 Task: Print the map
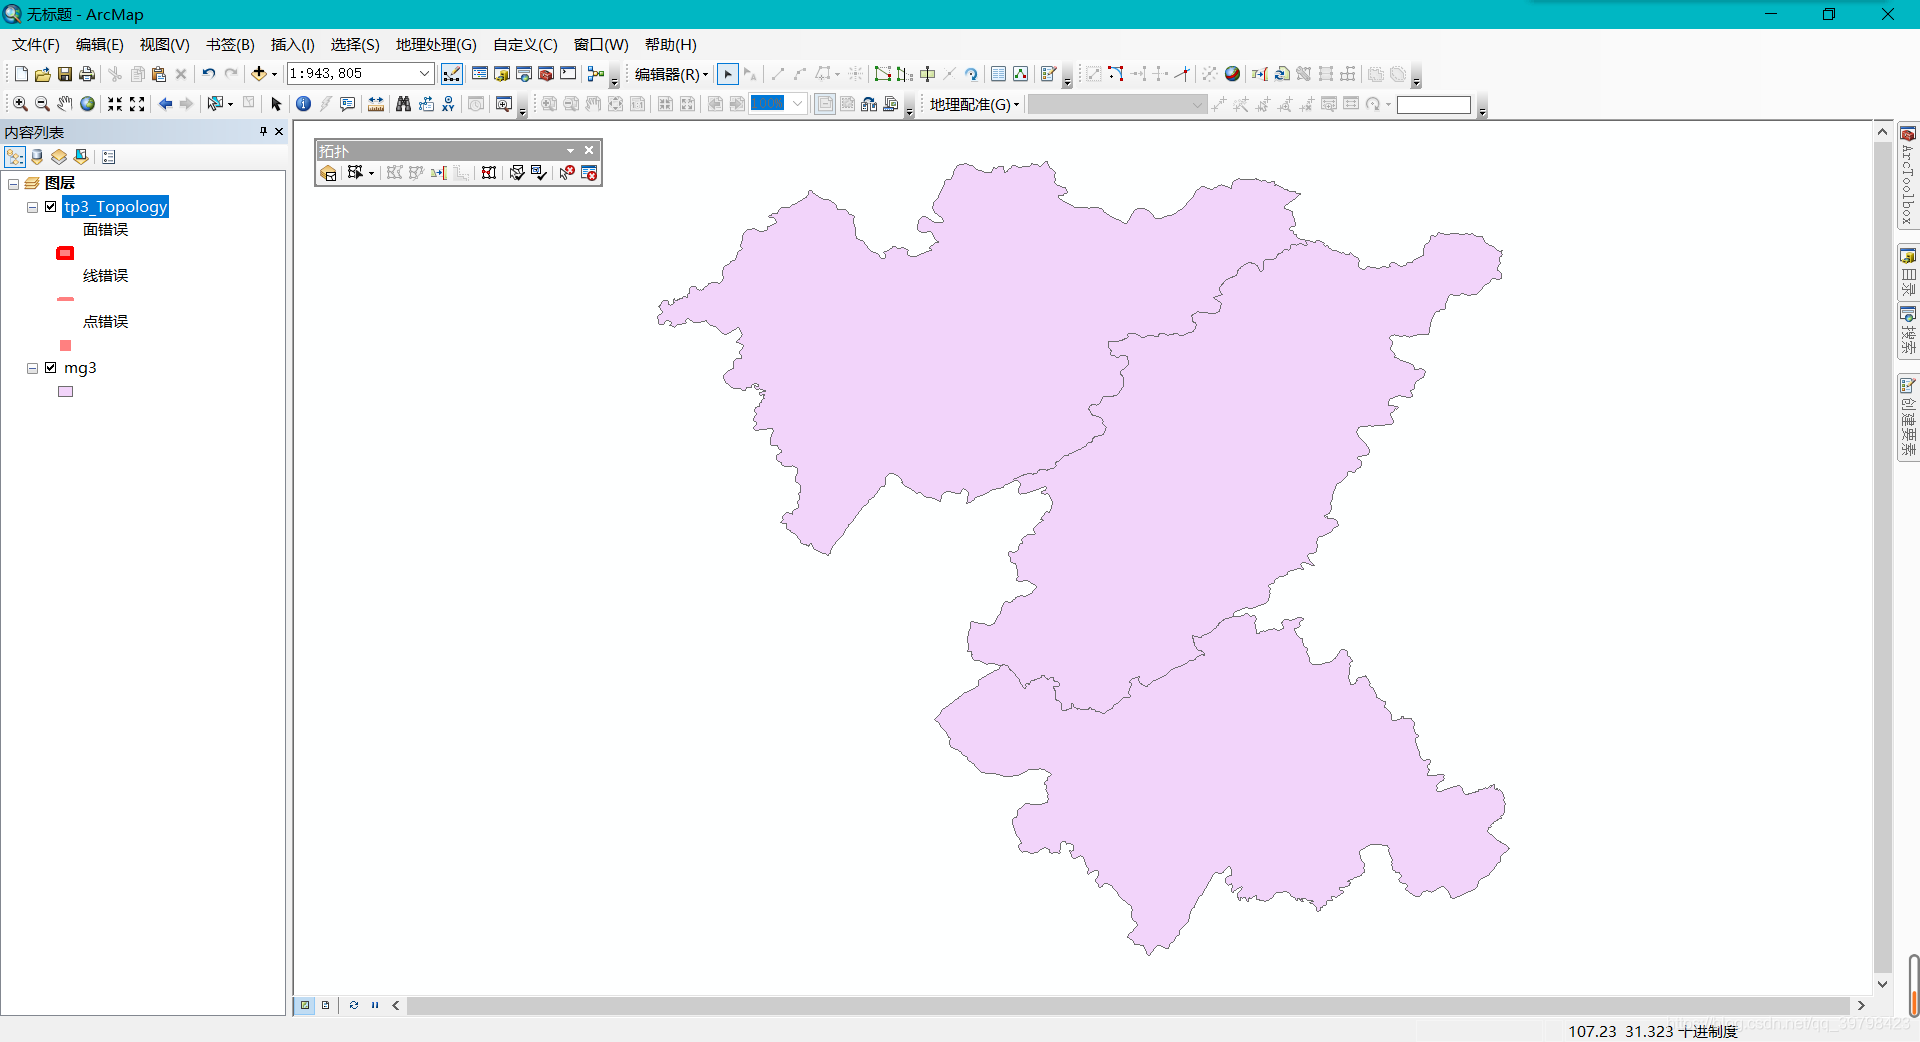coord(87,74)
